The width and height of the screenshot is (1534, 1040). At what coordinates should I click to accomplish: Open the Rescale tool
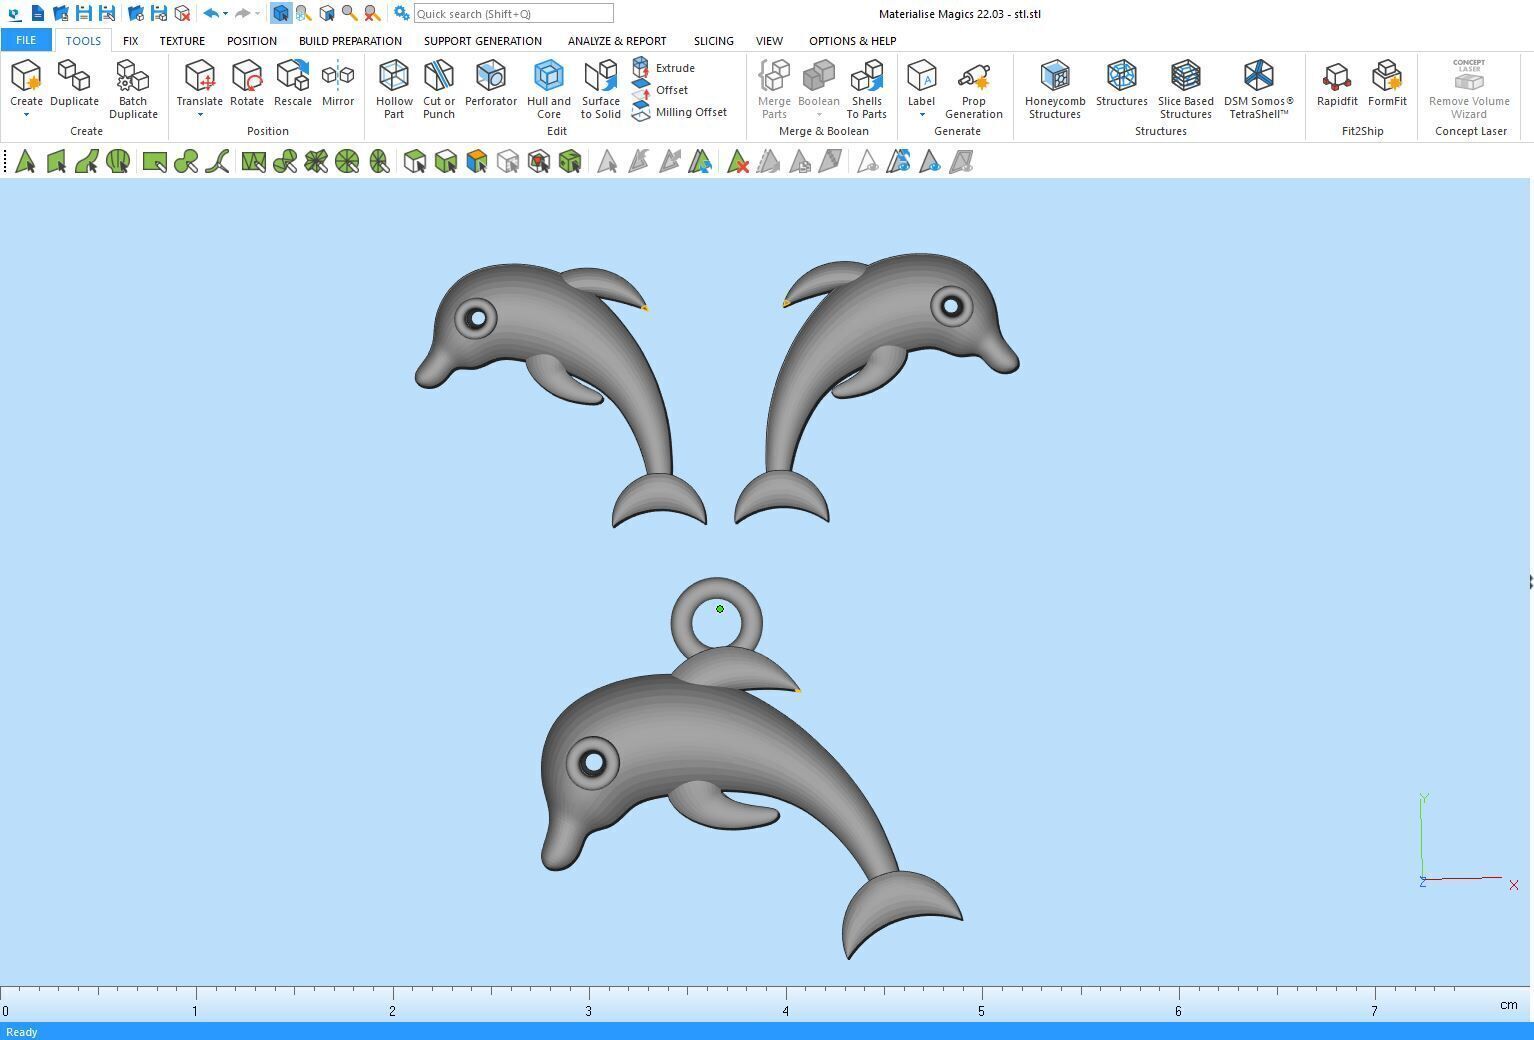coord(293,83)
